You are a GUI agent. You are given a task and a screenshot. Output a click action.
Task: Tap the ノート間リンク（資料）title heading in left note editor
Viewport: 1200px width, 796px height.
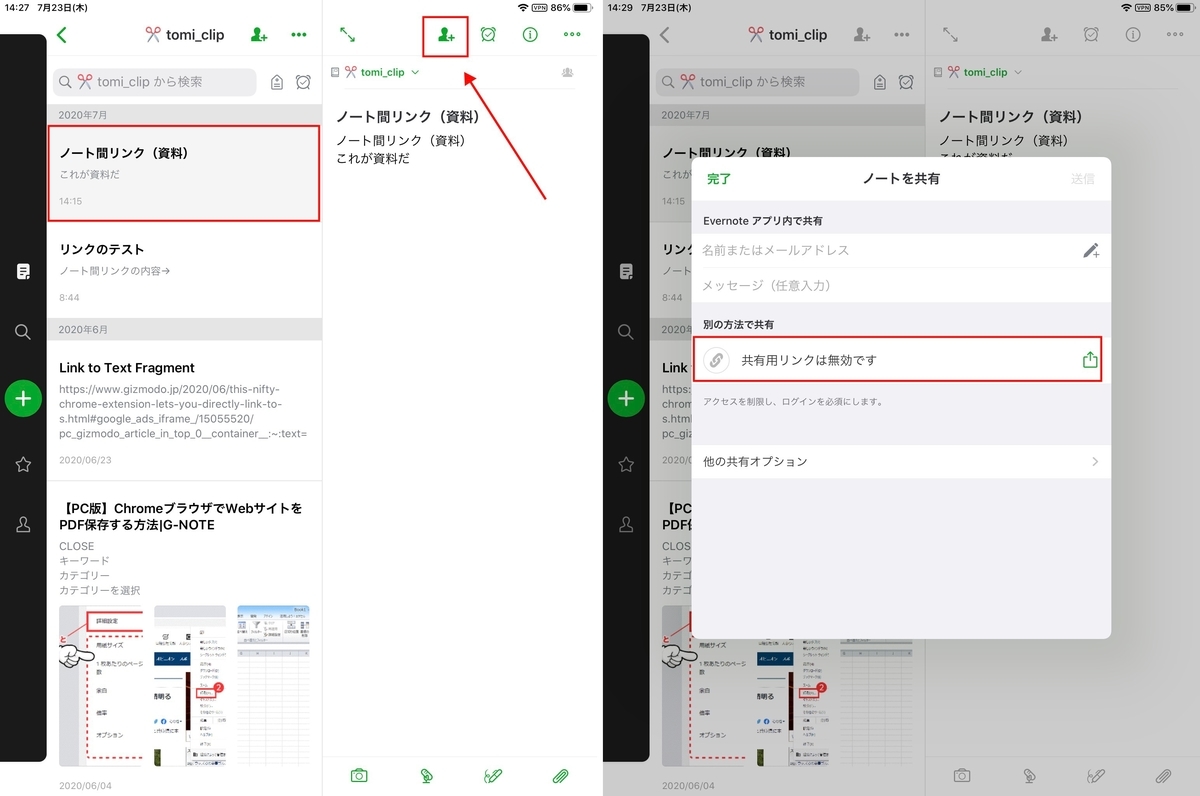[409, 116]
